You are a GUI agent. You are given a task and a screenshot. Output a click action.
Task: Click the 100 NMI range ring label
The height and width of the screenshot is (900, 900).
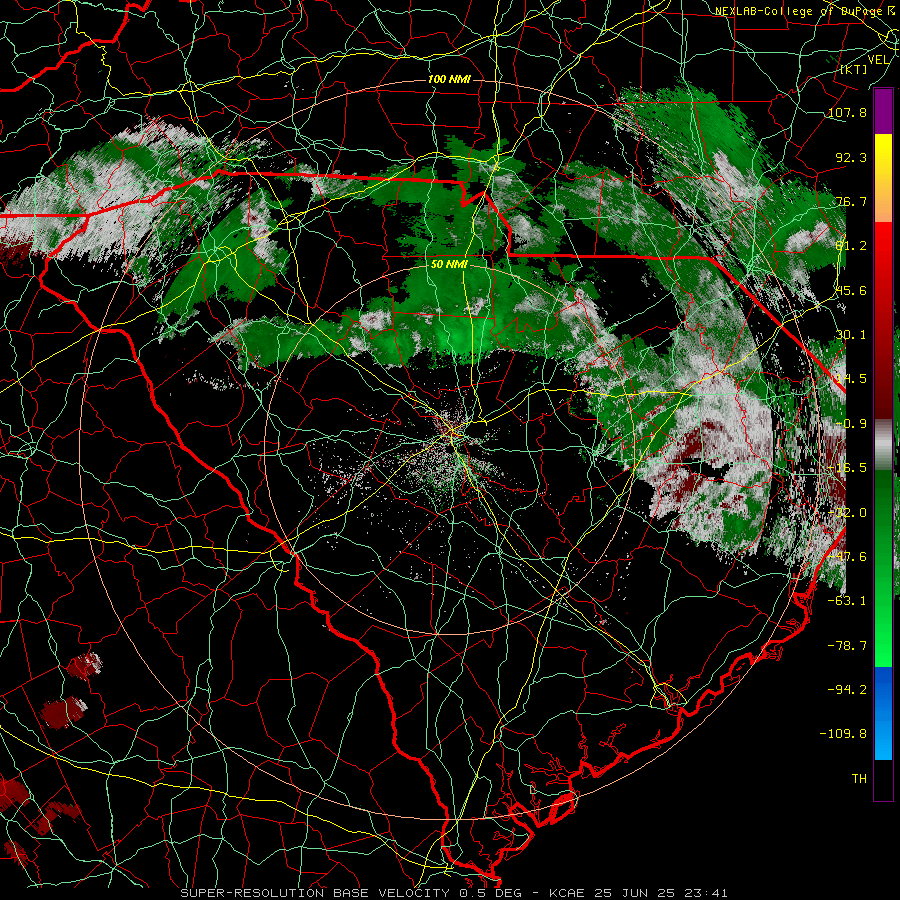(449, 79)
